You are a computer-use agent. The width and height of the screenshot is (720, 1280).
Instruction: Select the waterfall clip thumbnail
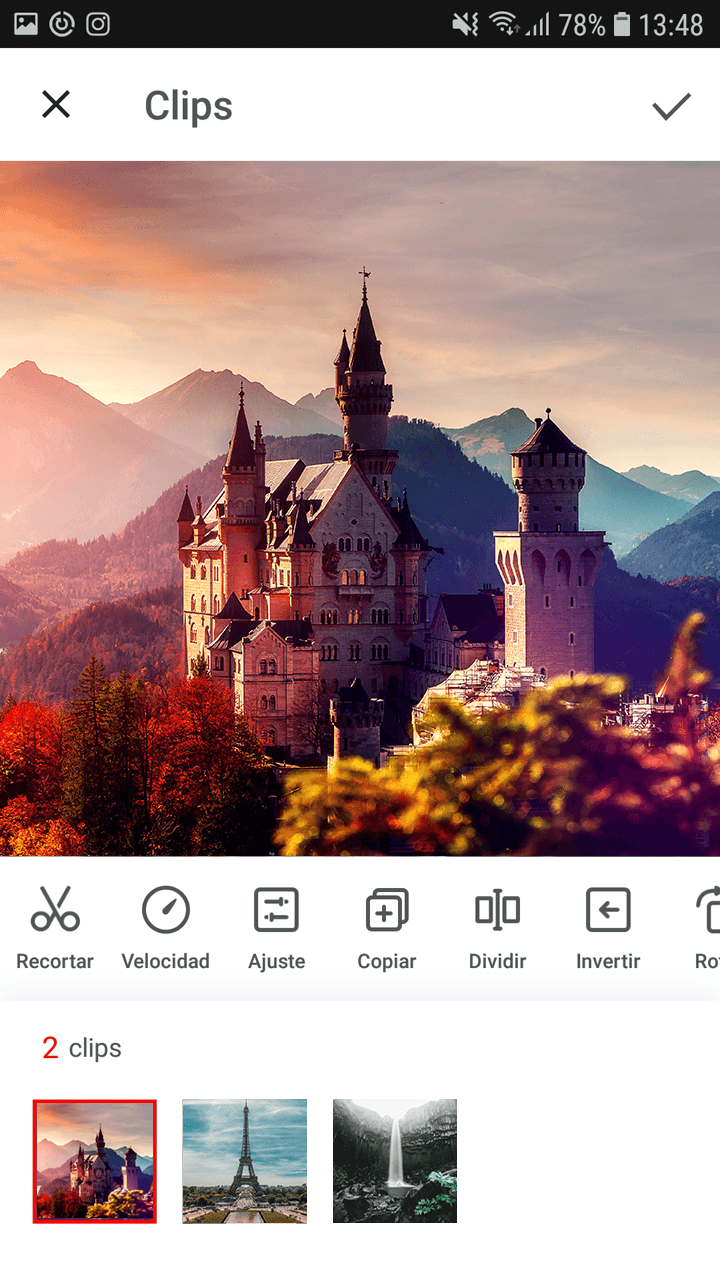(x=395, y=1161)
